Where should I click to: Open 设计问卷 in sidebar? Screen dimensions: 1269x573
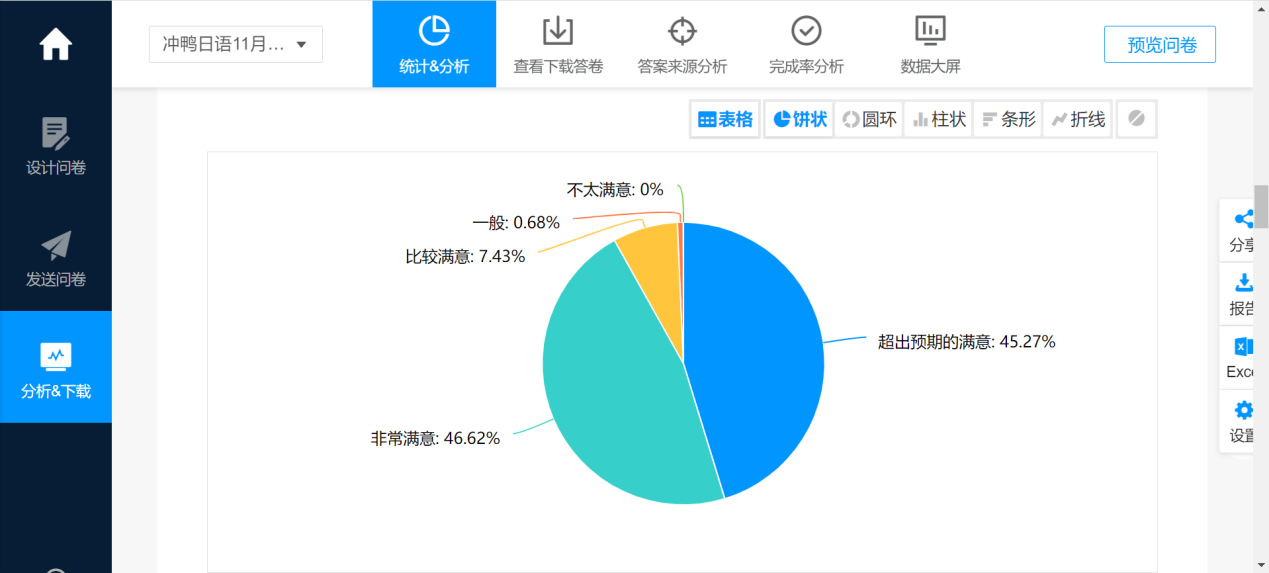[56, 146]
